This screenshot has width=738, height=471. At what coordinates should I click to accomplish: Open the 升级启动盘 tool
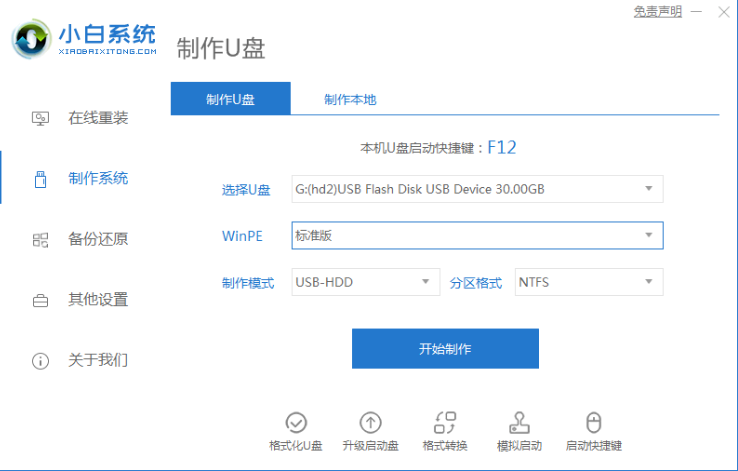click(x=370, y=422)
